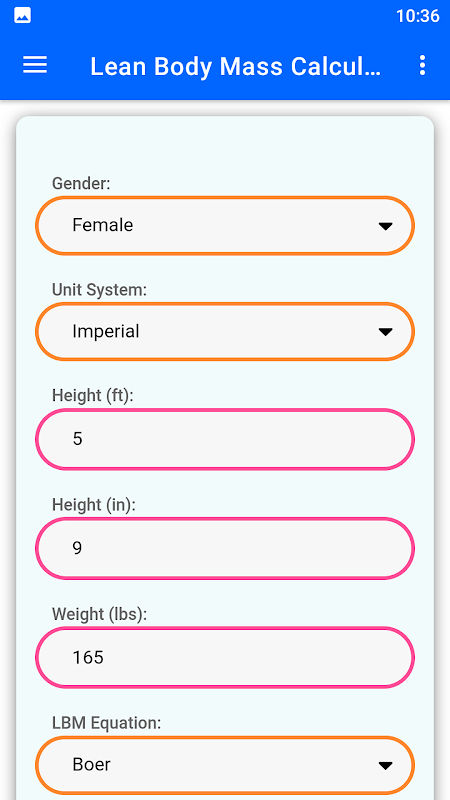
Task: Click the "LBM Equation:" label
Action: [x=107, y=723]
